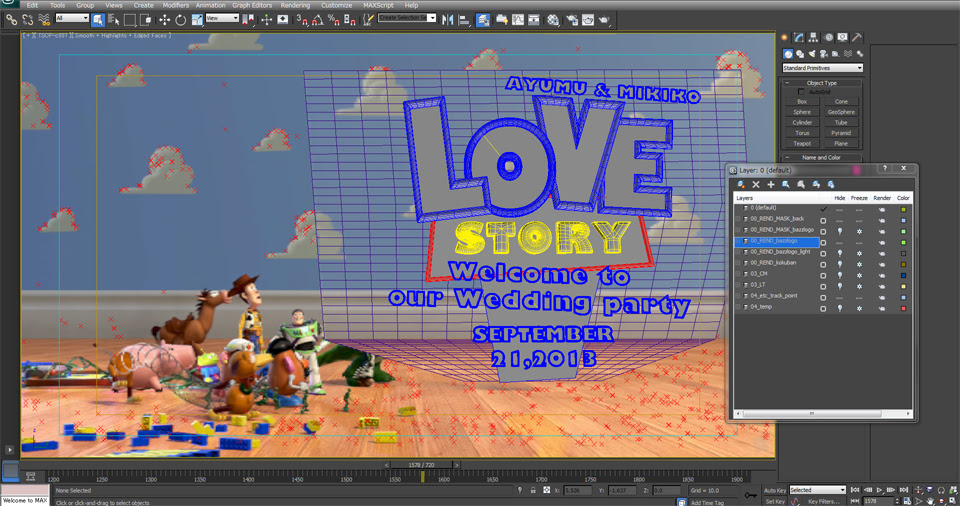Screen dimensions: 960x506
Task: Click the Unlink Selection icon
Action: [28, 20]
